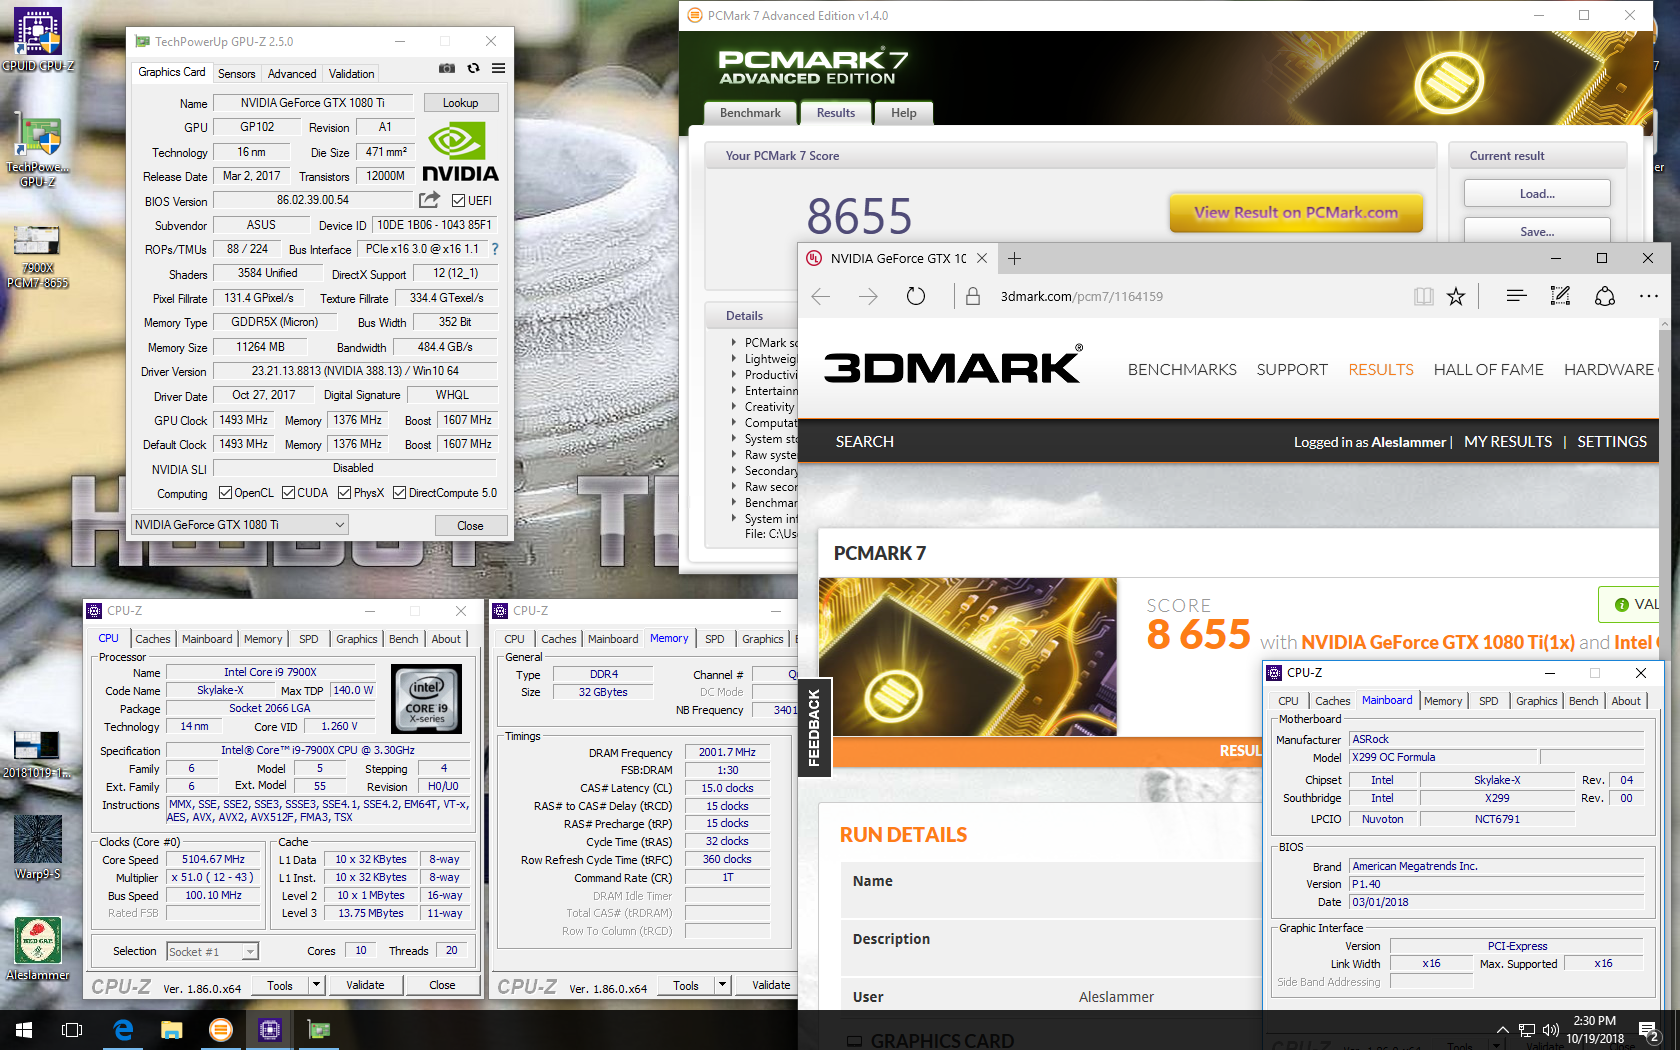
Task: Open the browser more actions menu
Action: point(1649,296)
